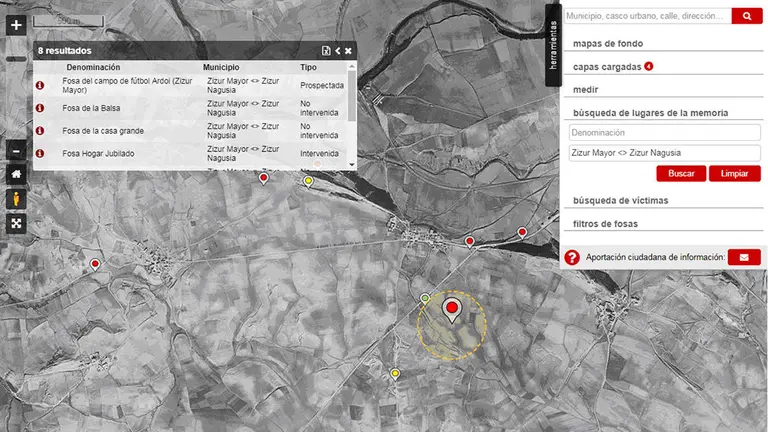Expand the capas cargadas section
Image resolution: width=768 pixels, height=432 pixels.
click(606, 67)
